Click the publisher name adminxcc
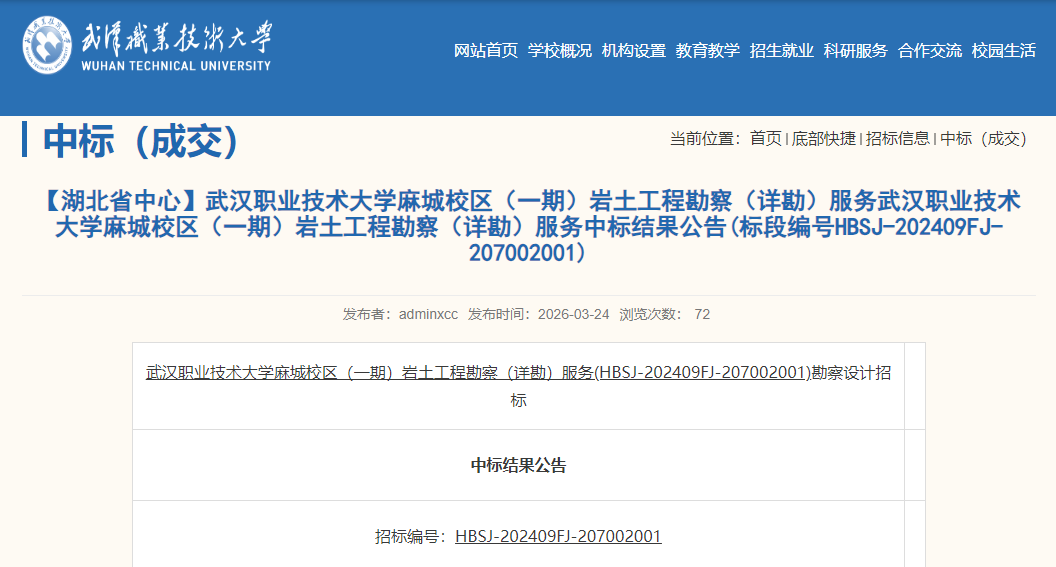The width and height of the screenshot is (1056, 567). coord(428,314)
